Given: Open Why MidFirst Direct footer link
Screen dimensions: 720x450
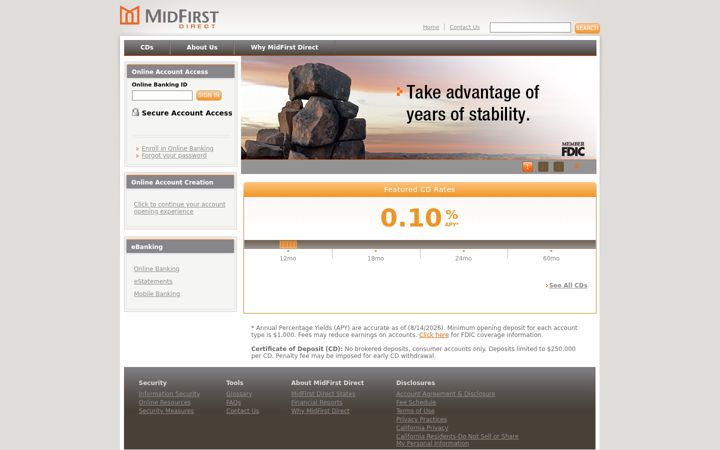Looking at the screenshot, I should click(320, 411).
